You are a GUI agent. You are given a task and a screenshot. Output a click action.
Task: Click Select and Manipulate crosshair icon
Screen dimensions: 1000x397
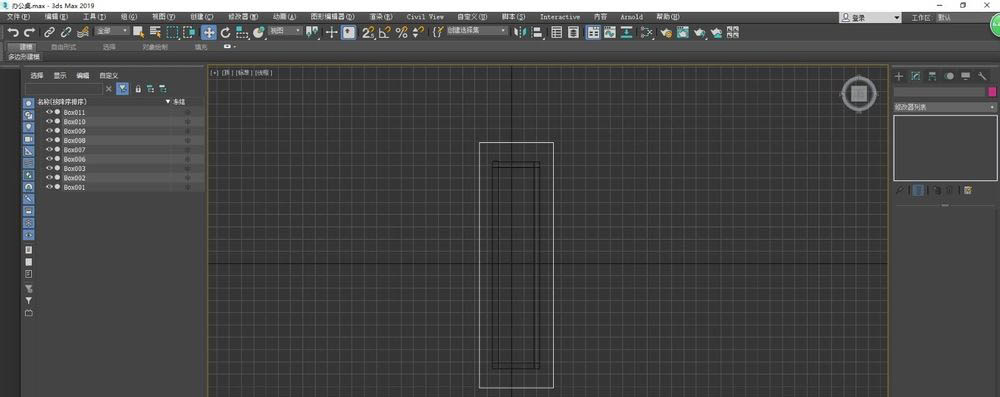(331, 32)
